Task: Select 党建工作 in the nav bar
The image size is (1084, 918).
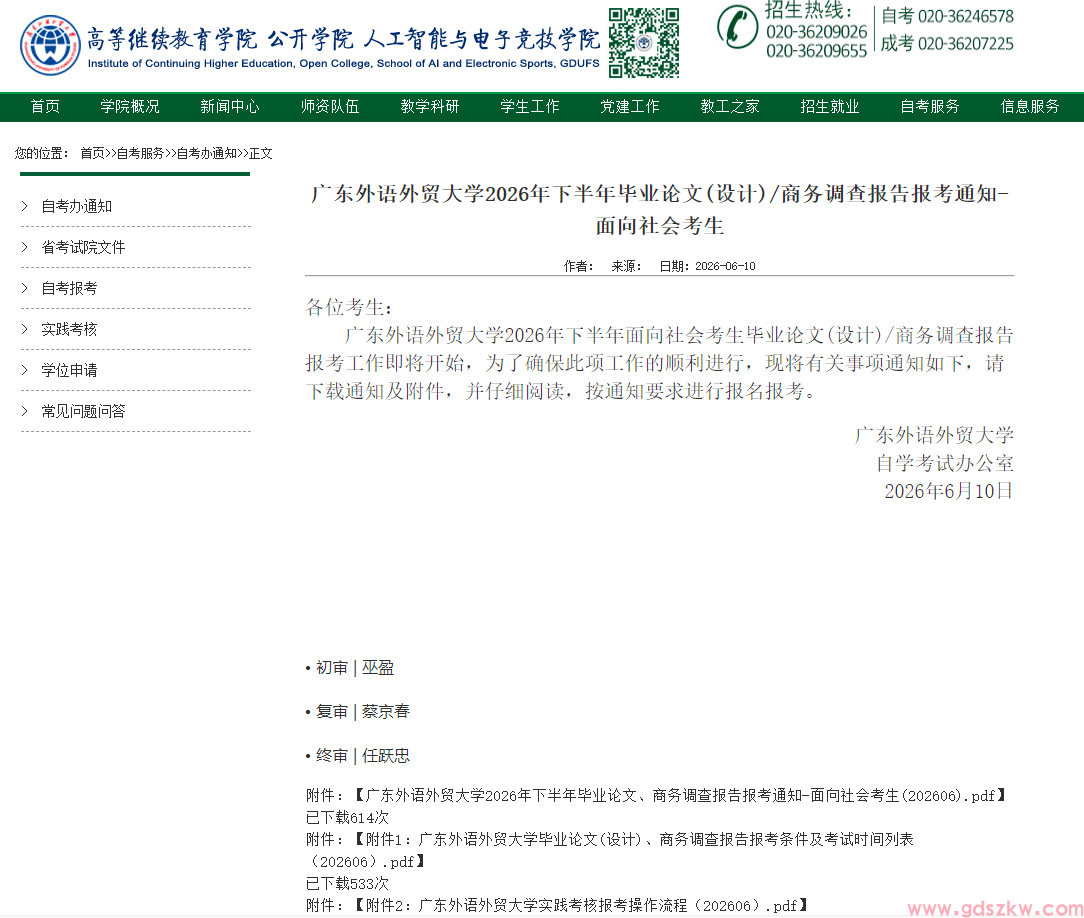Action: coord(630,106)
